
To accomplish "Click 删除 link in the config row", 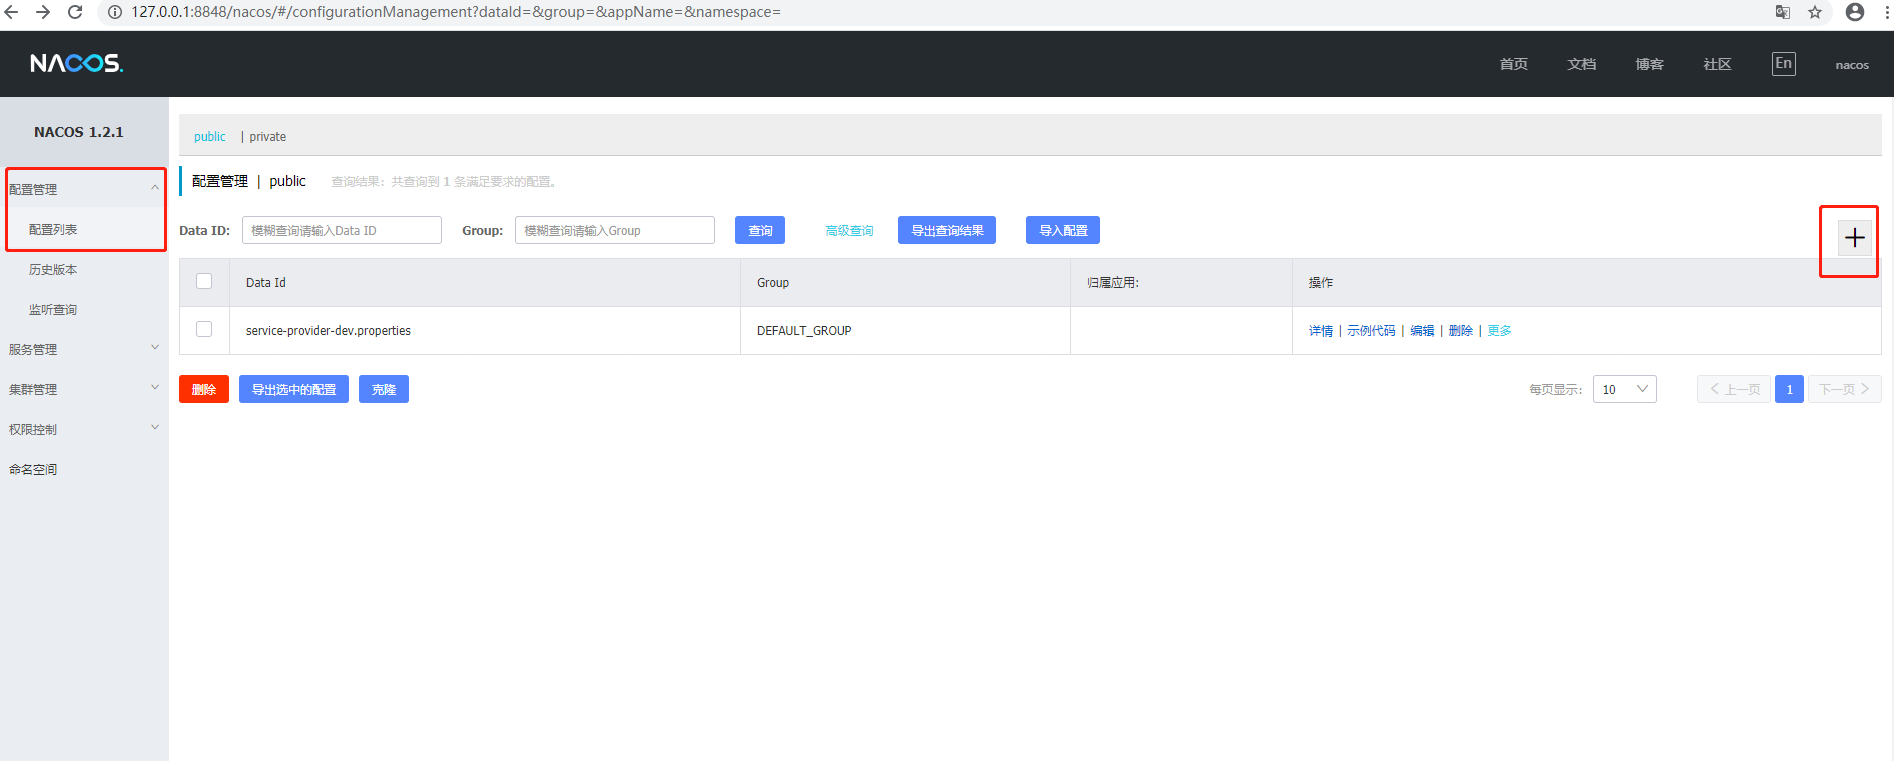I will point(1461,331).
